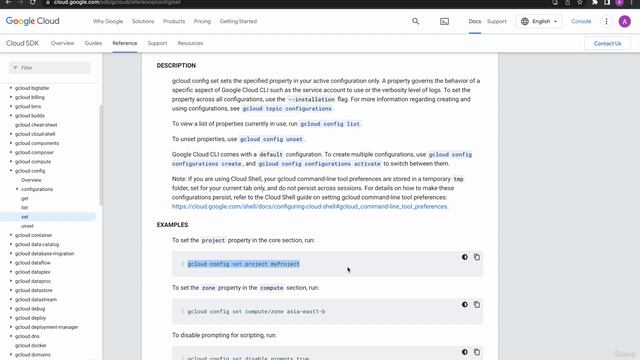The height and width of the screenshot is (360, 640).
Task: Open the Cloud Shell preferences URL link
Action: pos(309,207)
